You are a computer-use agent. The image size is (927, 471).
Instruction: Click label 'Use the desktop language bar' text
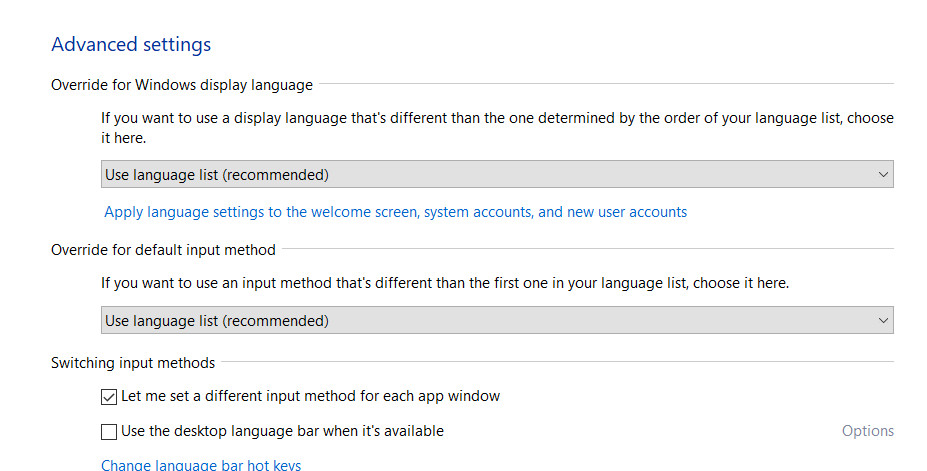tap(282, 431)
